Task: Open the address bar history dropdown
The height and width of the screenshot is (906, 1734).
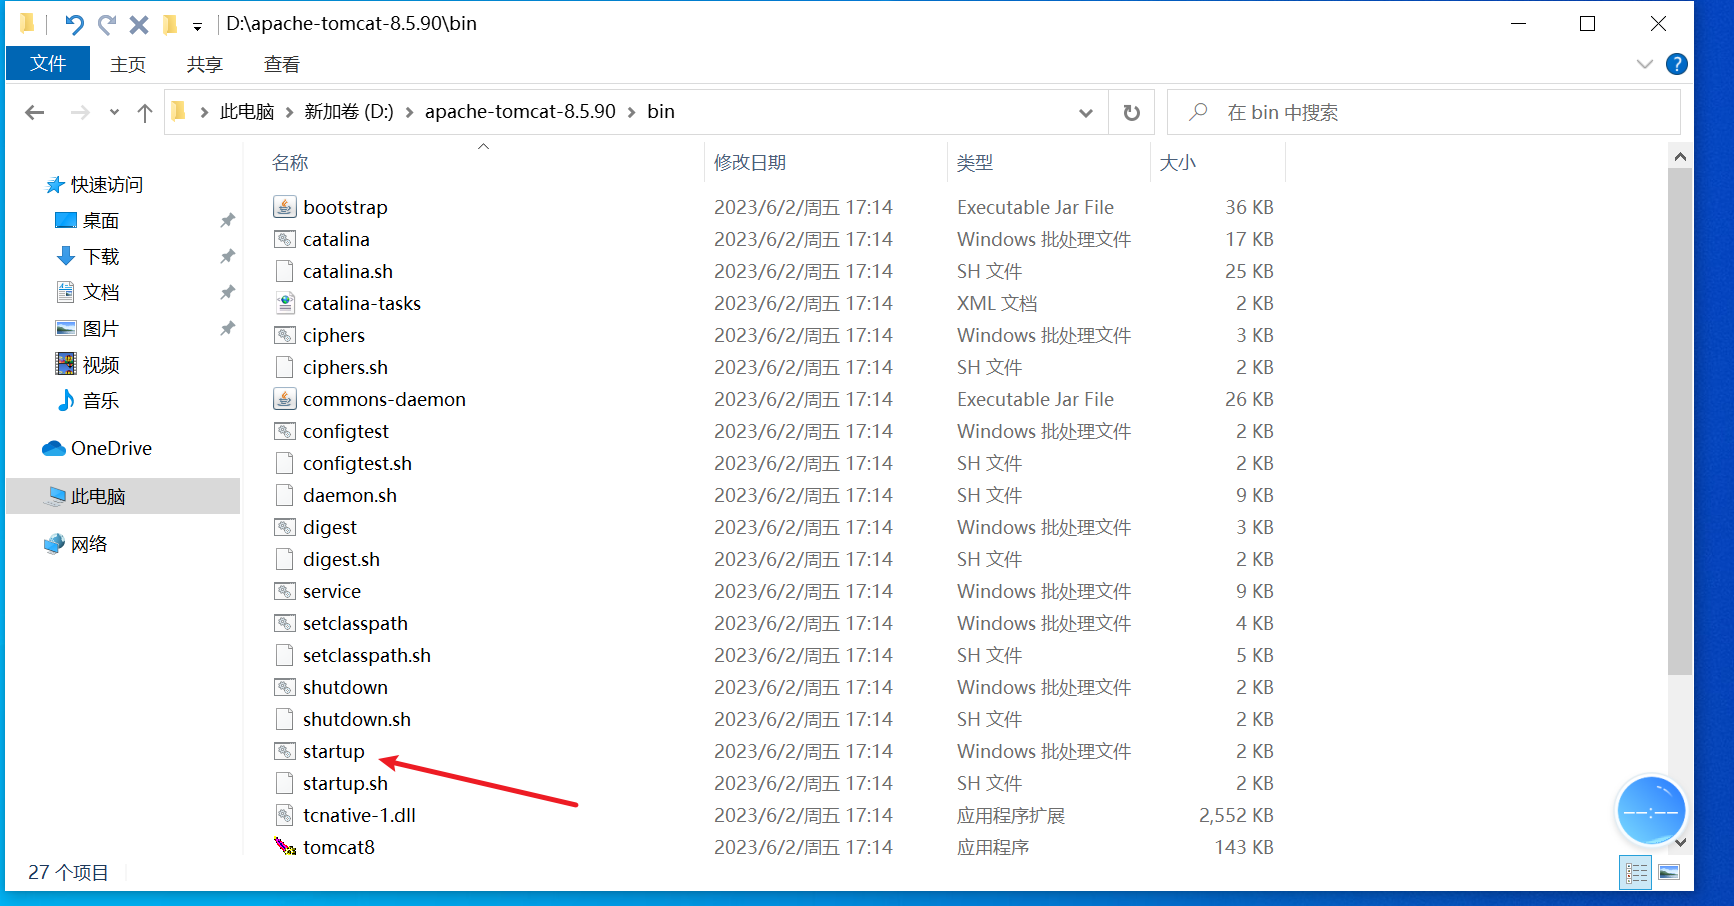Action: pyautogui.click(x=1086, y=113)
